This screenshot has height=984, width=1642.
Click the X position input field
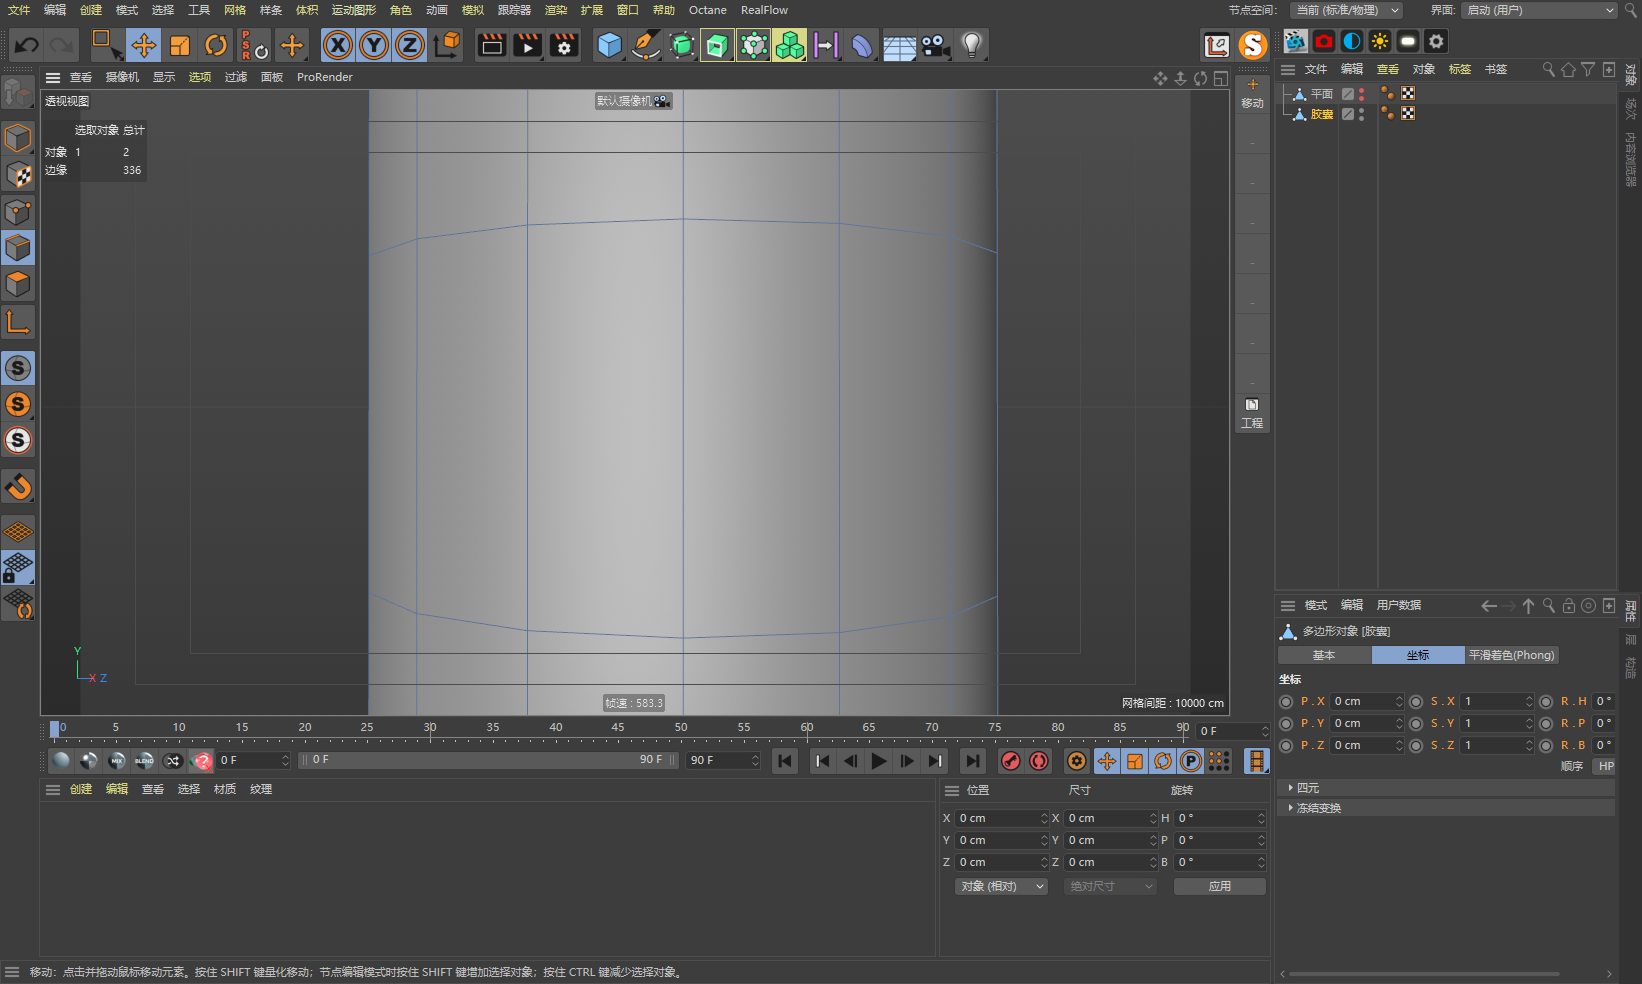[1002, 818]
